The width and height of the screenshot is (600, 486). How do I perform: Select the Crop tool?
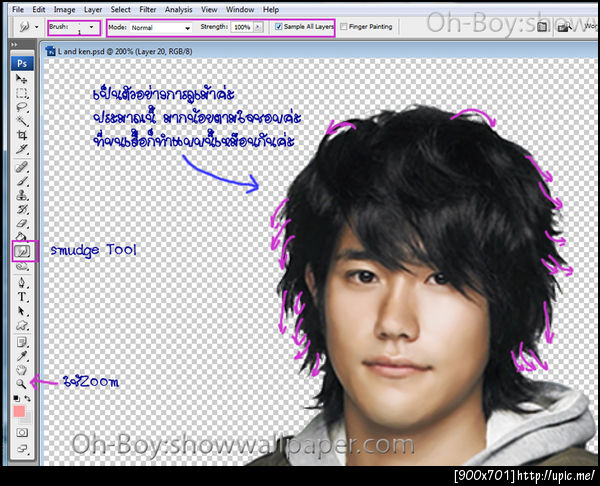pyautogui.click(x=21, y=135)
